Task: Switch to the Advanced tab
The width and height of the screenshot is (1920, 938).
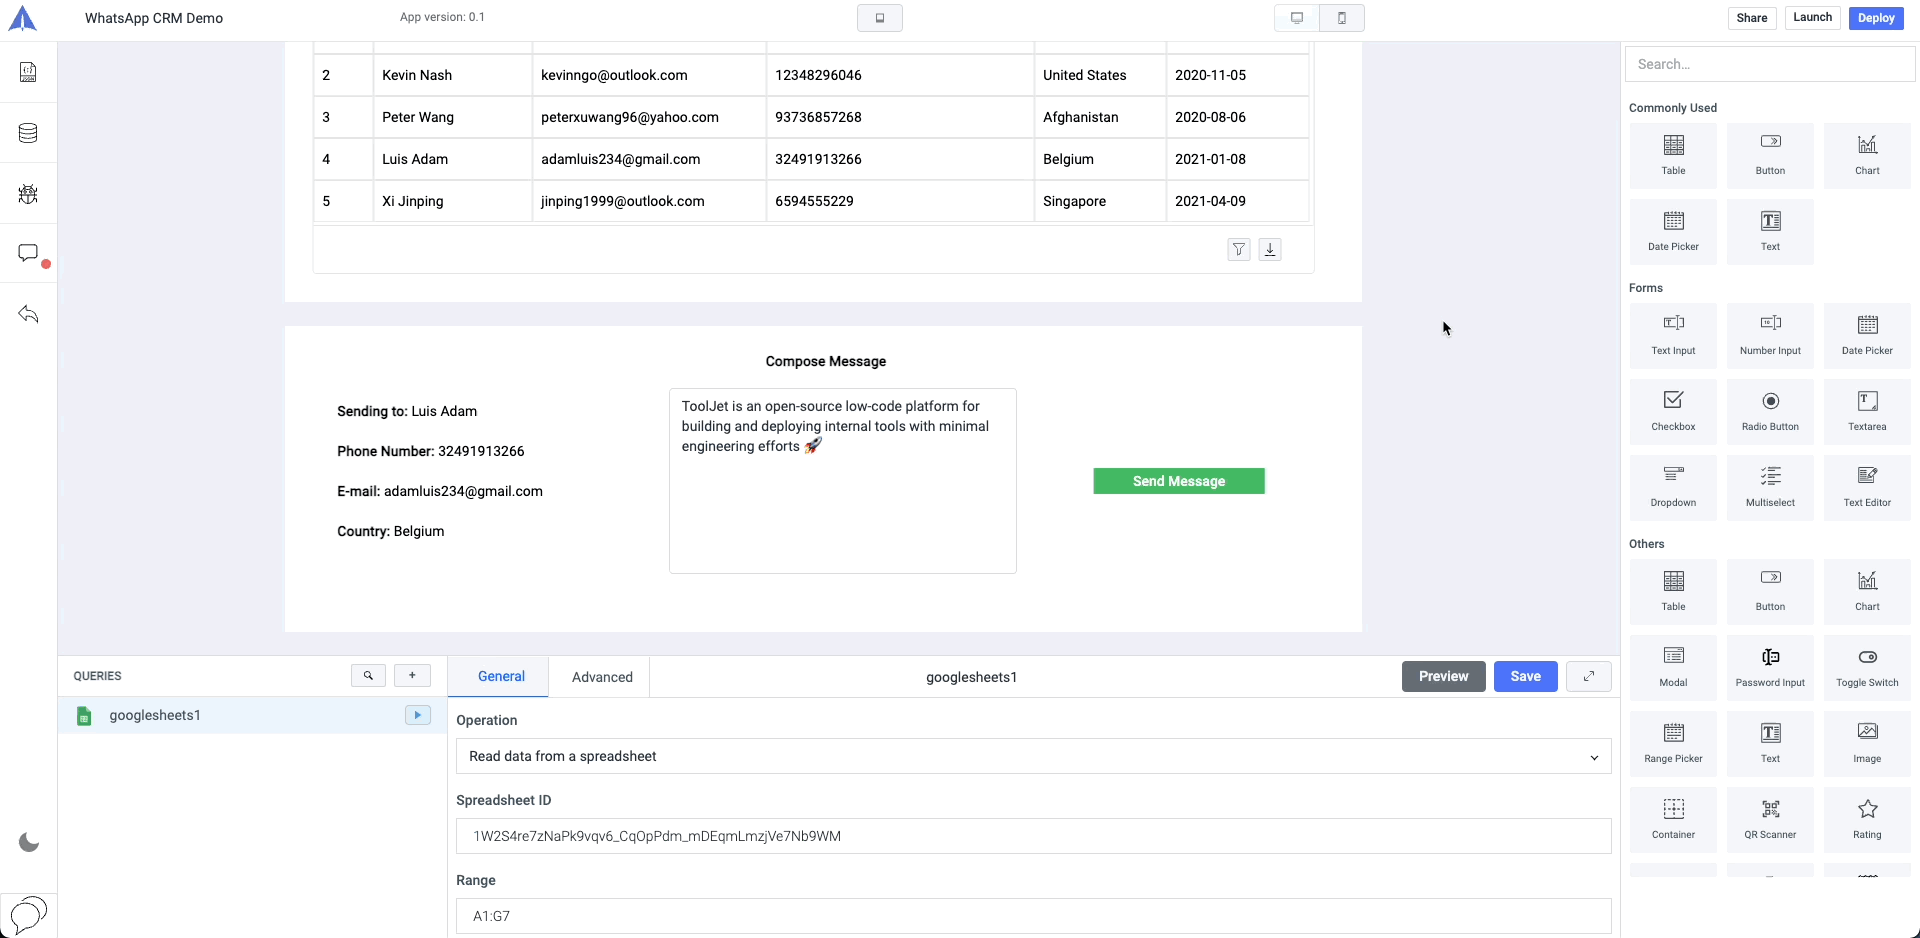Action: click(x=601, y=676)
